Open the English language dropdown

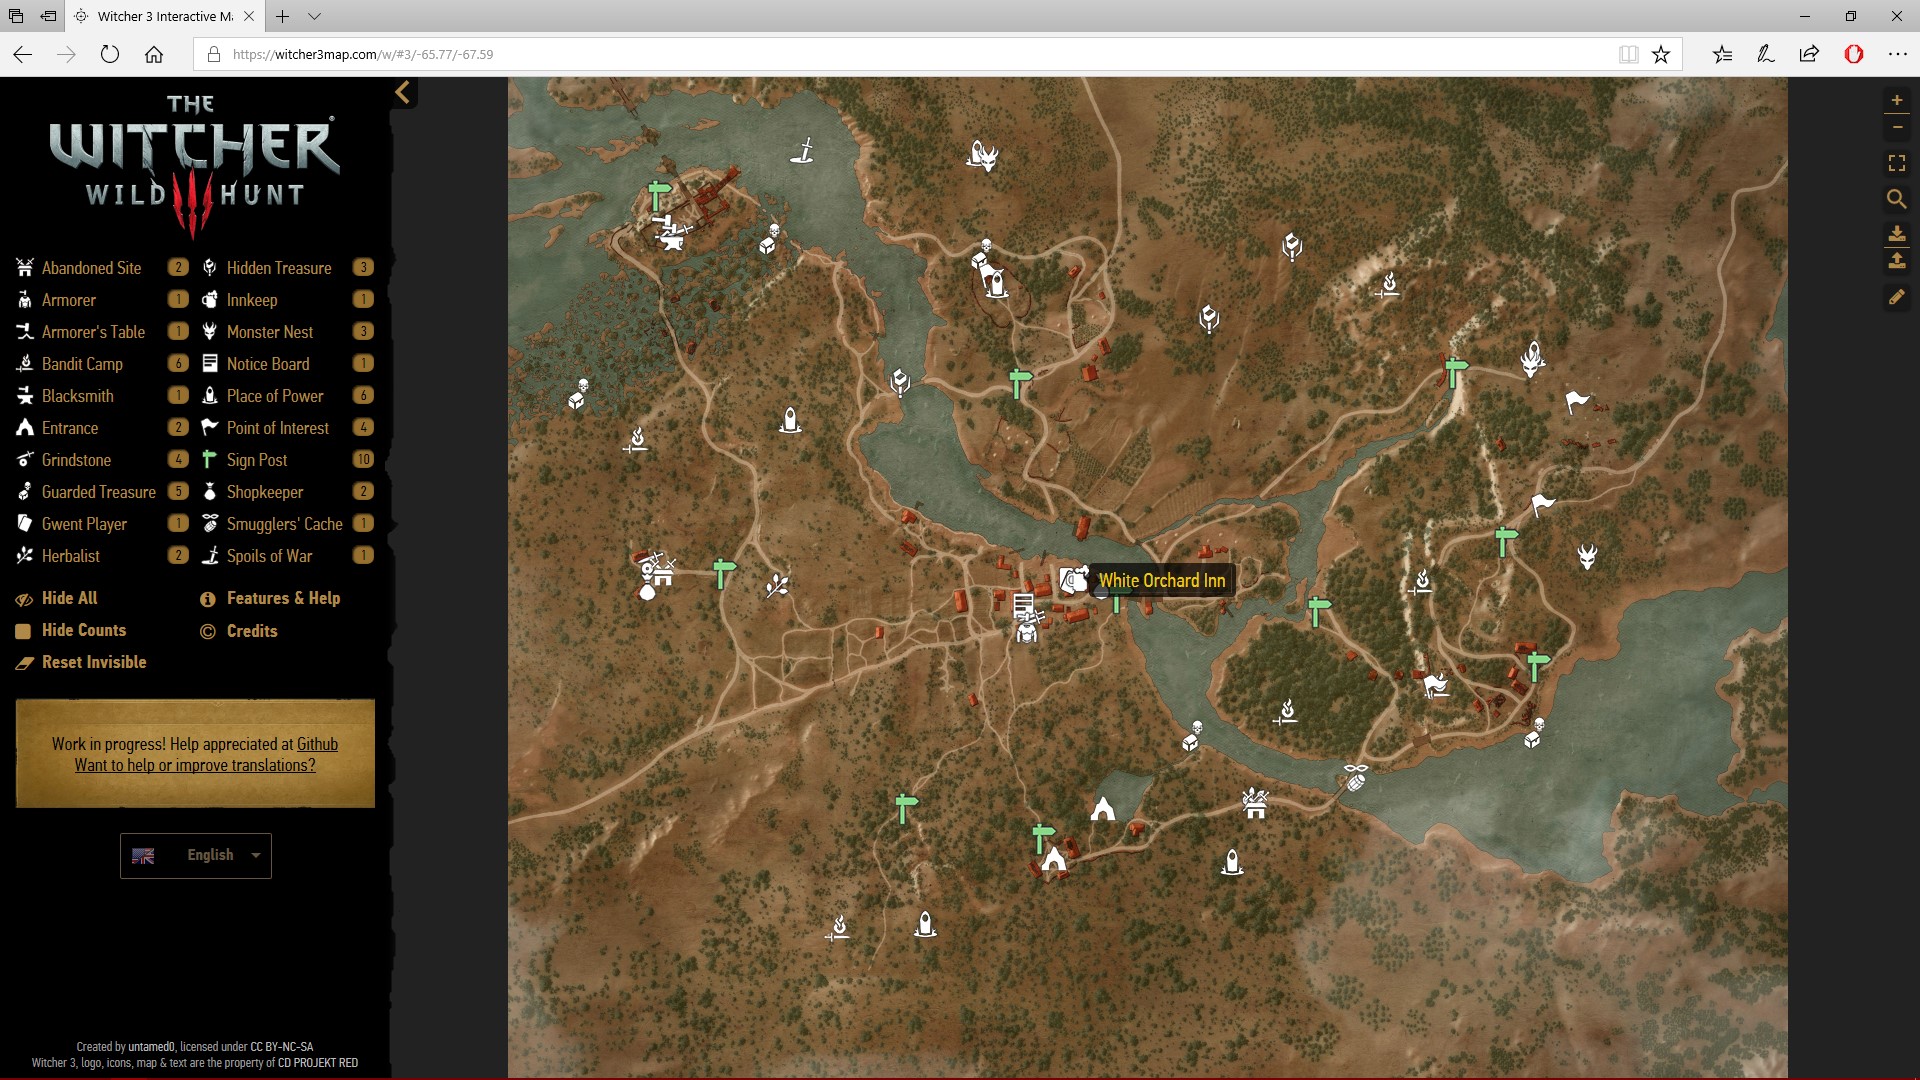tap(196, 856)
